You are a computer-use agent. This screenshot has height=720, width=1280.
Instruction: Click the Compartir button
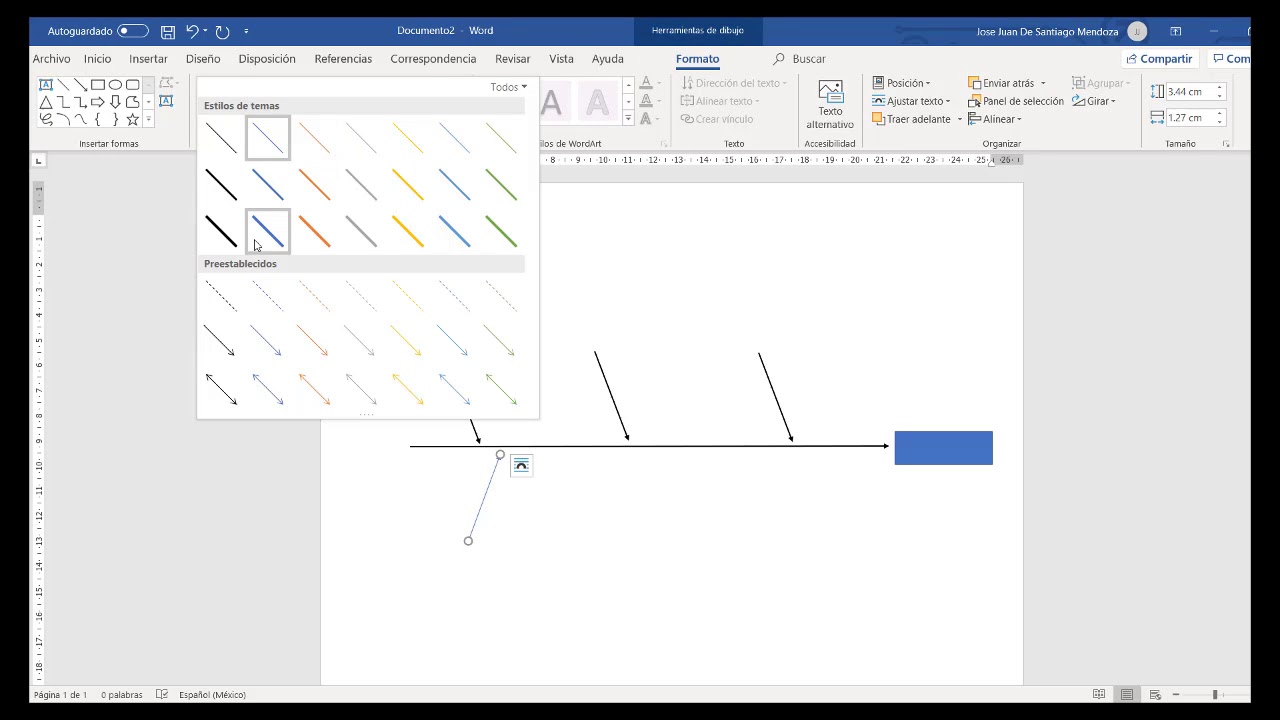click(1159, 59)
